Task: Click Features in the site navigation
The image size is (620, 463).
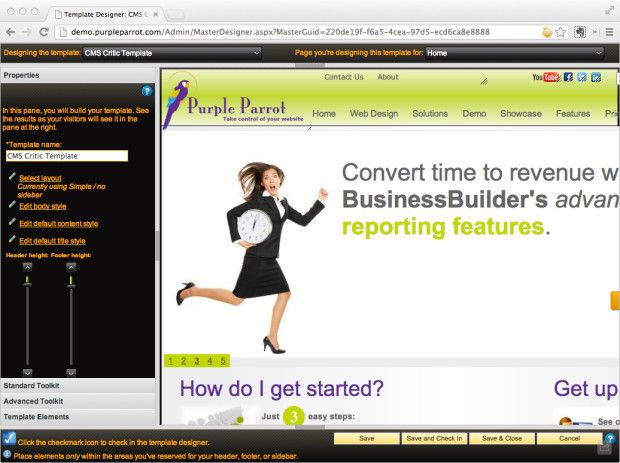Action: [x=573, y=113]
